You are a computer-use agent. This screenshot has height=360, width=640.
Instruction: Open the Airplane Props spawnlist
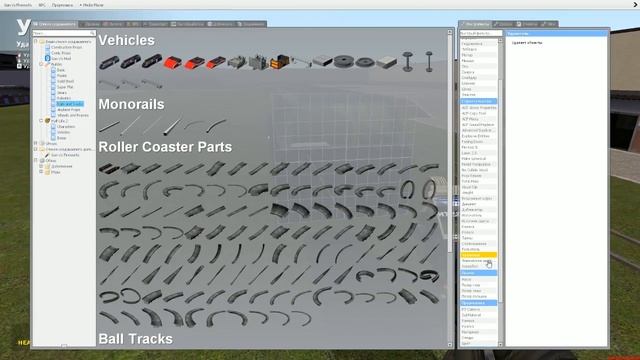(x=69, y=110)
